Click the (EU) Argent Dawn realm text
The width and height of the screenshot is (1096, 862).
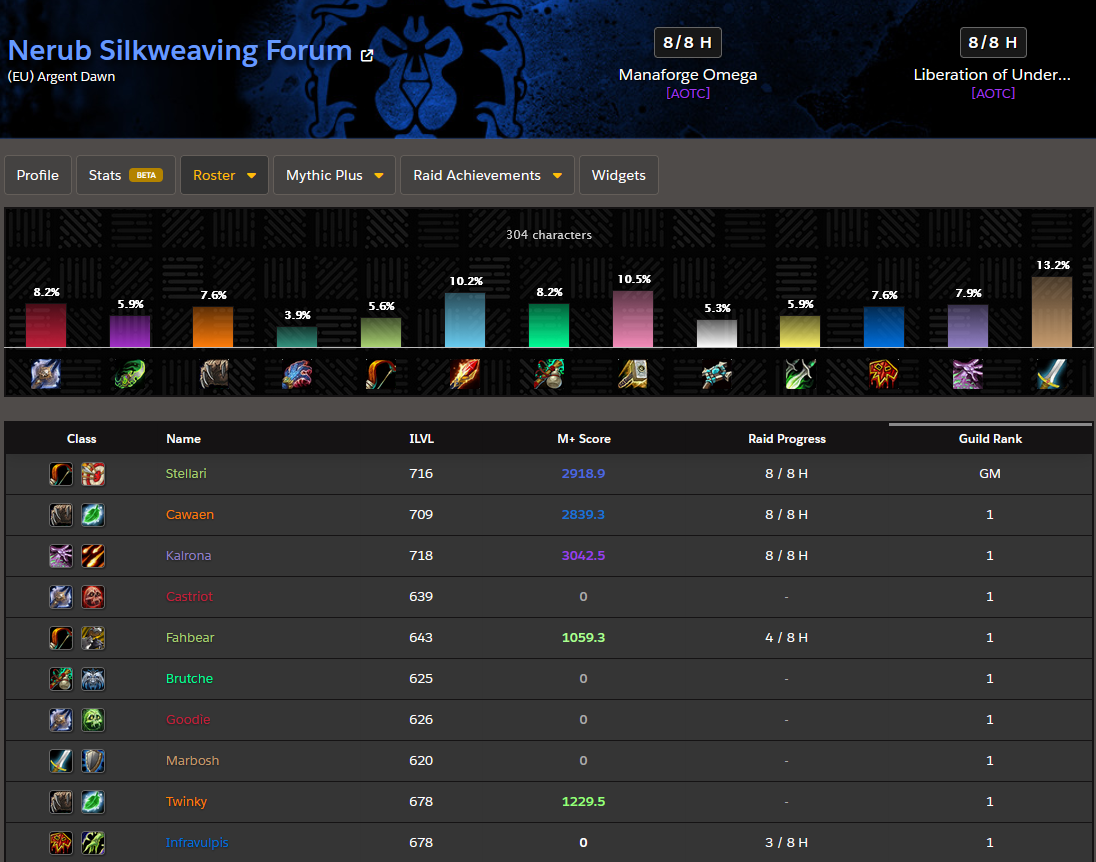[x=62, y=77]
